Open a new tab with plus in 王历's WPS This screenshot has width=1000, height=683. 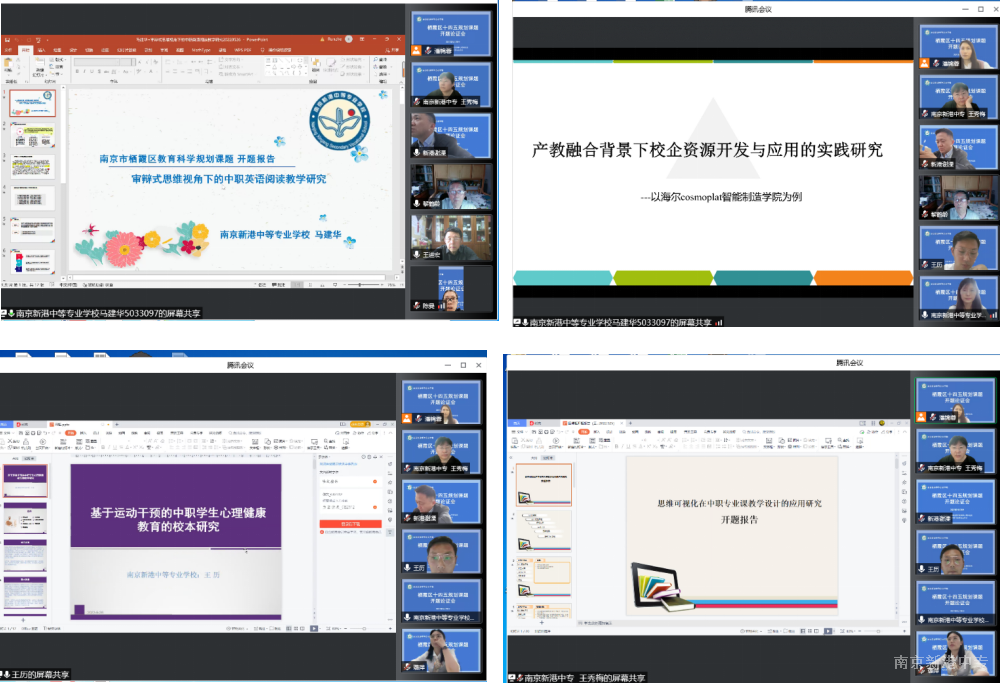tap(116, 424)
